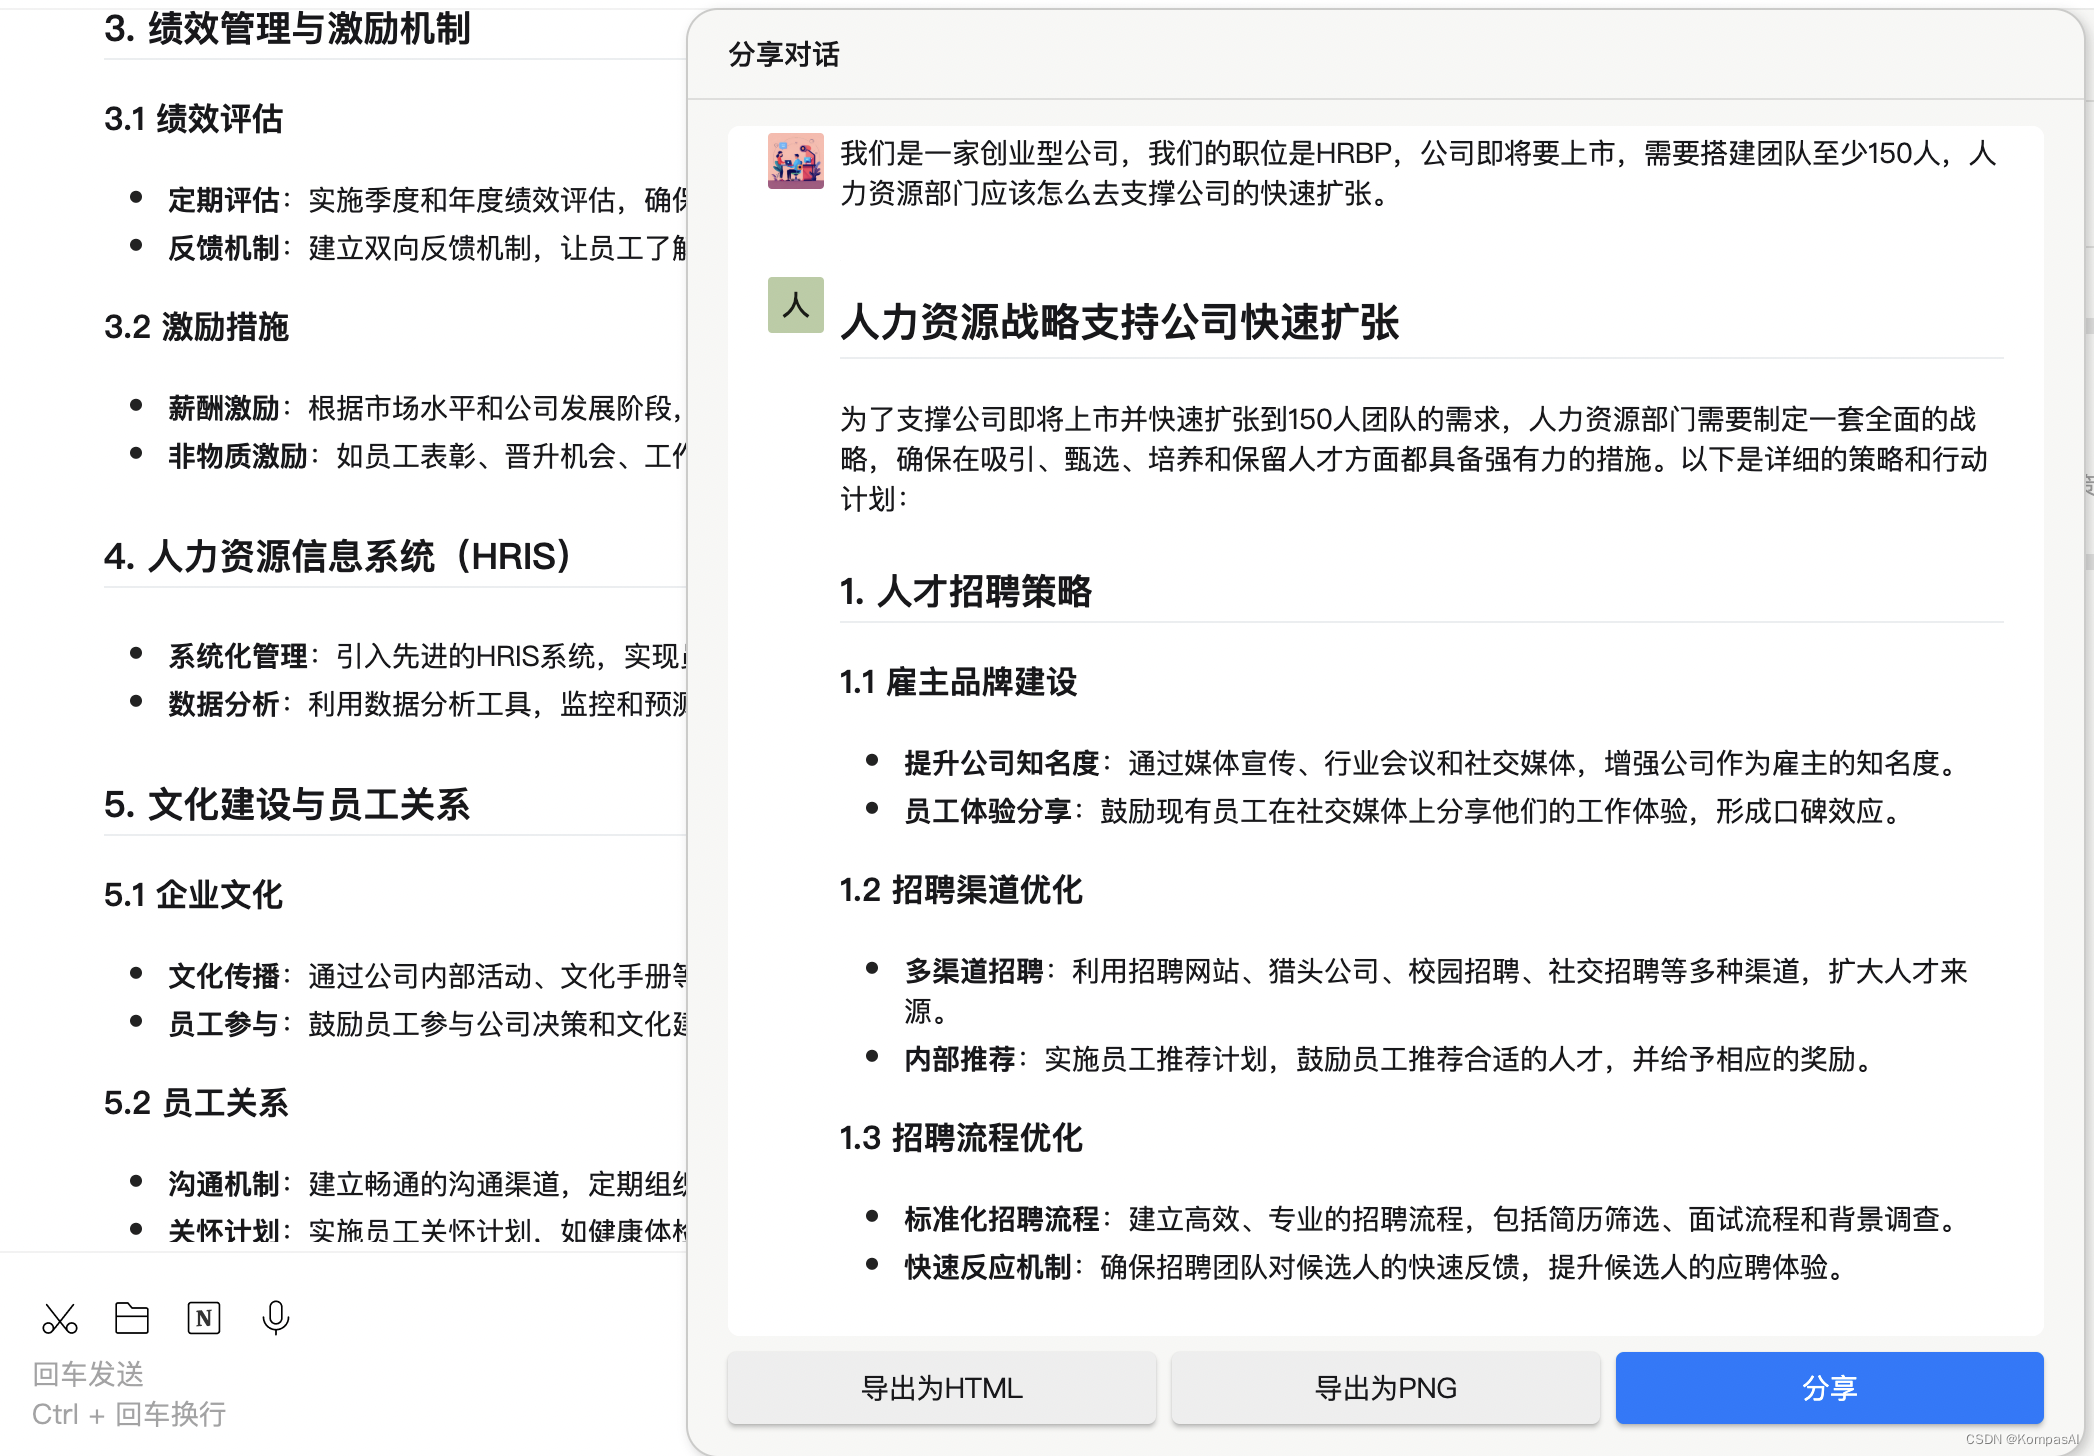Click the 5.1 企业文化 heading
Viewport: 2094px width, 1456px height.
[193, 895]
